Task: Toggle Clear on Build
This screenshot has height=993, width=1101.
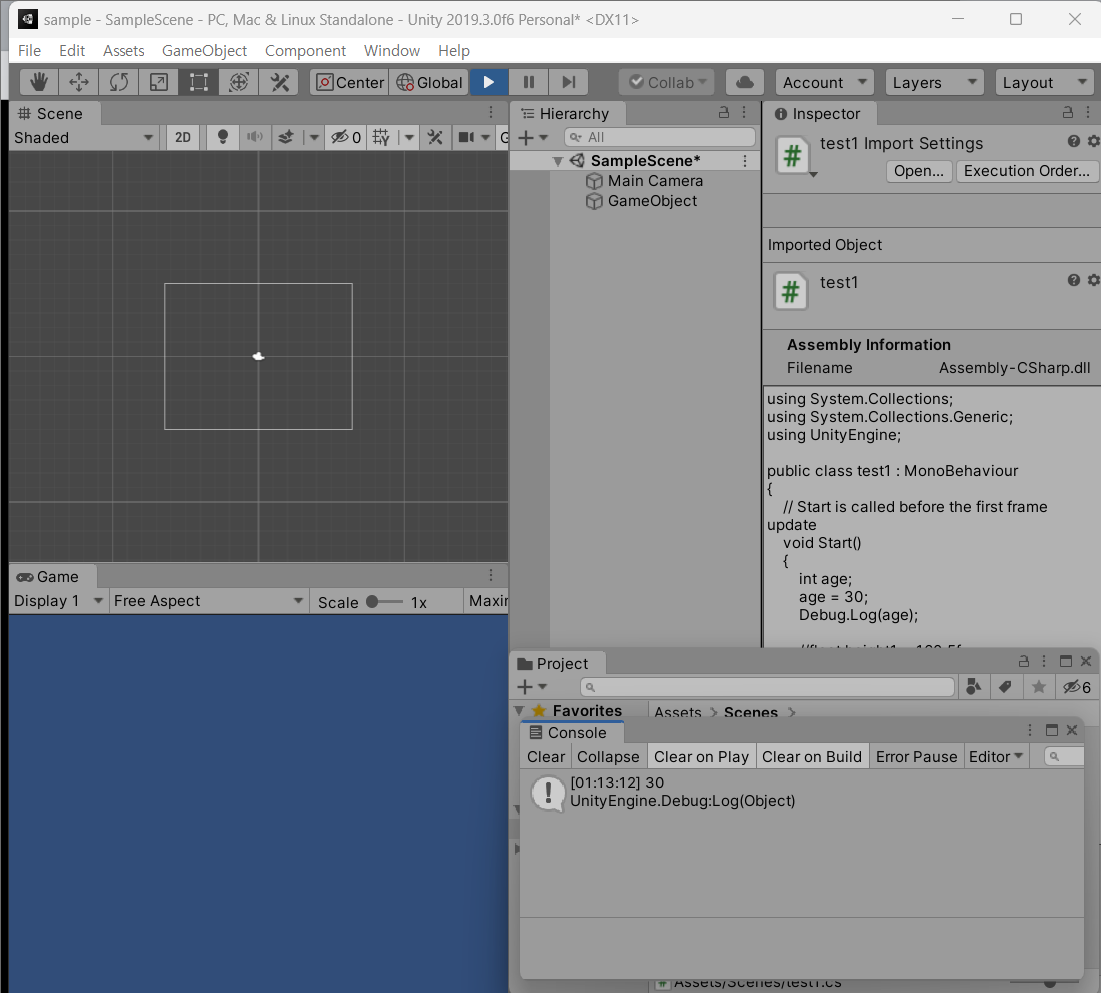Action: (x=812, y=756)
